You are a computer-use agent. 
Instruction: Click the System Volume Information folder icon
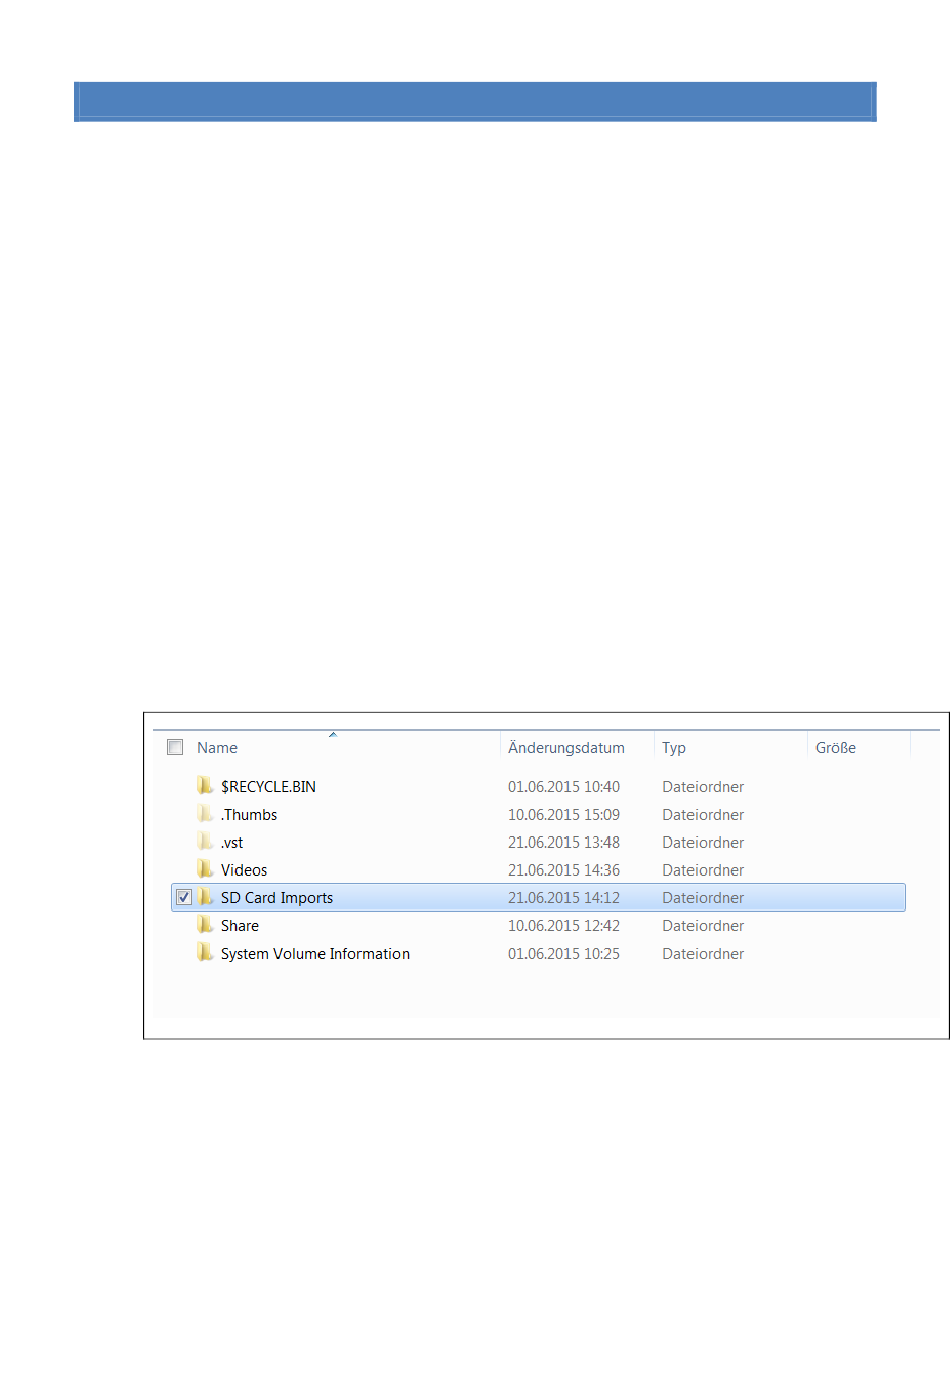[205, 953]
